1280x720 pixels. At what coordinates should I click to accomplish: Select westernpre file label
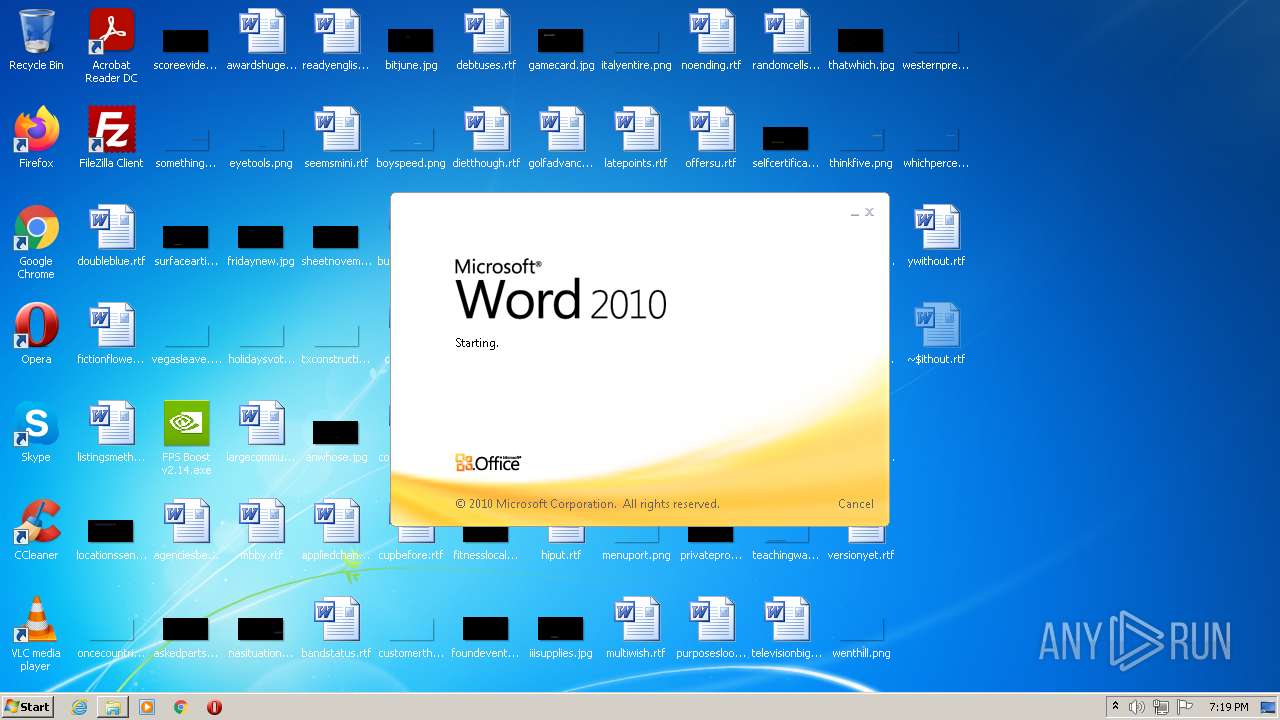(936, 65)
